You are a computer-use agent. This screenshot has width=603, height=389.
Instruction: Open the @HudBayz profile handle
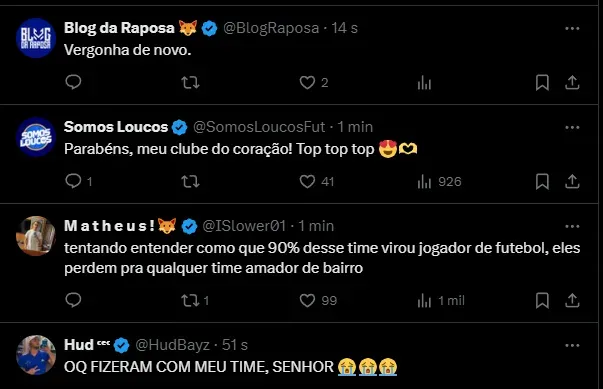pyautogui.click(x=172, y=345)
